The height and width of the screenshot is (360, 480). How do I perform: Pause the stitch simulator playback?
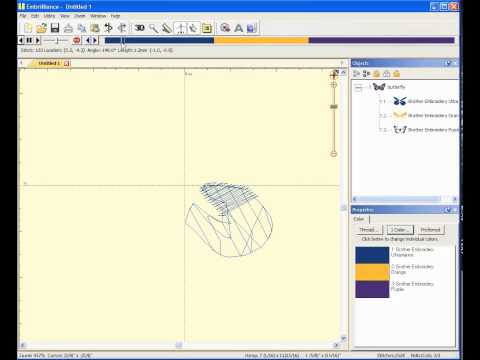tap(29, 40)
